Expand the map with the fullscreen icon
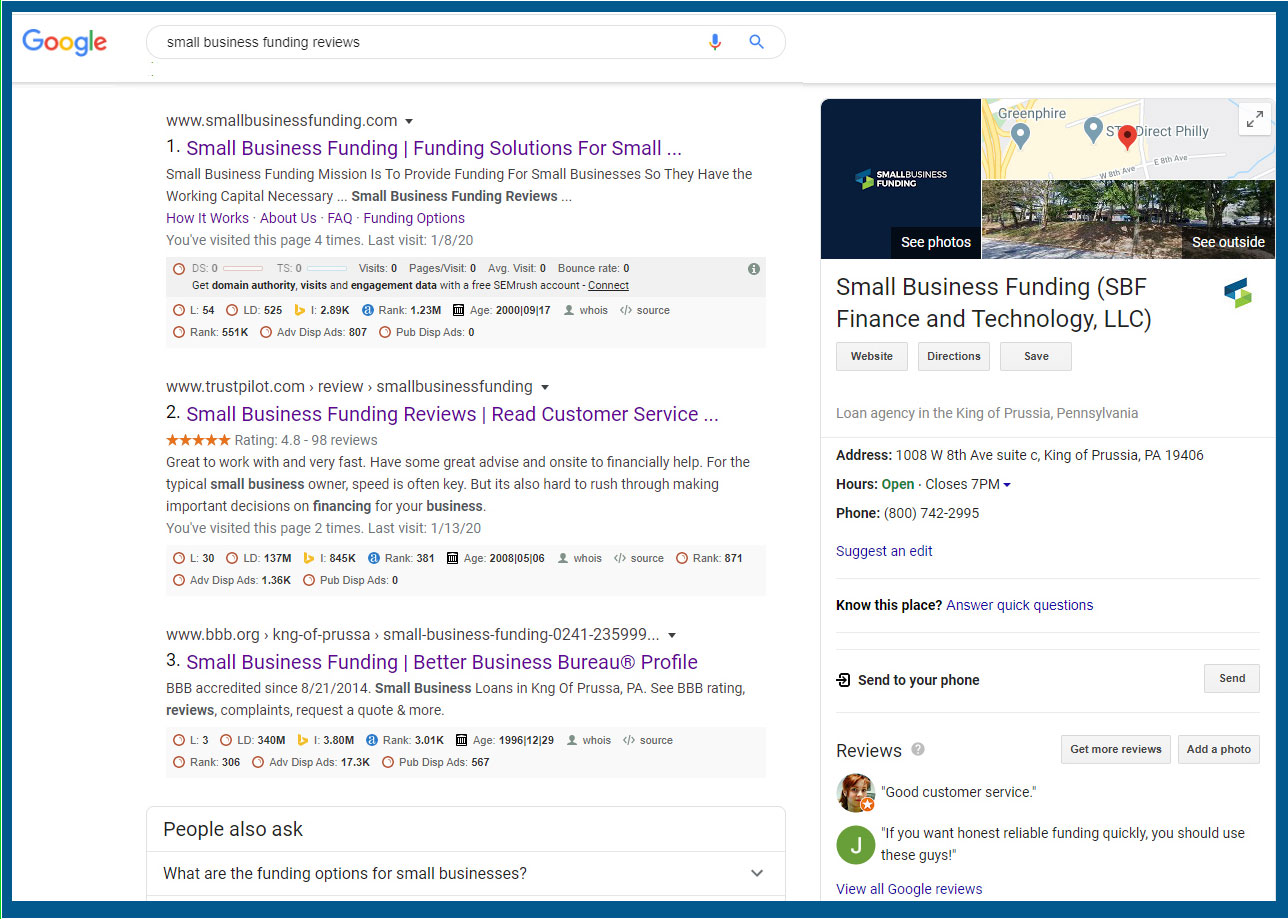 tap(1254, 119)
